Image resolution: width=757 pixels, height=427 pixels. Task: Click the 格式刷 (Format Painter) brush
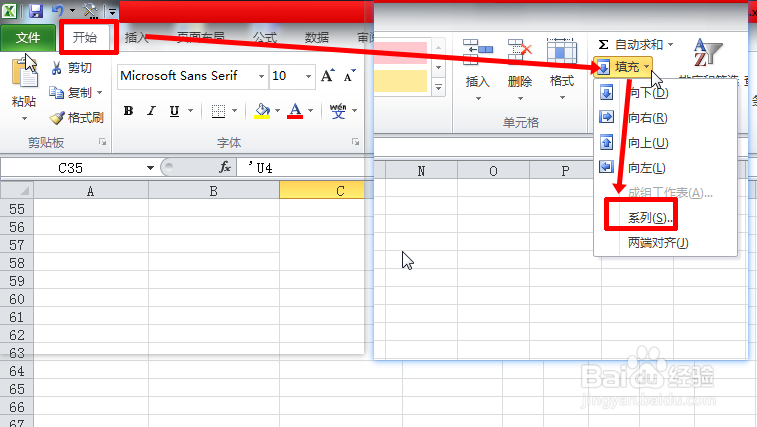[x=77, y=117]
